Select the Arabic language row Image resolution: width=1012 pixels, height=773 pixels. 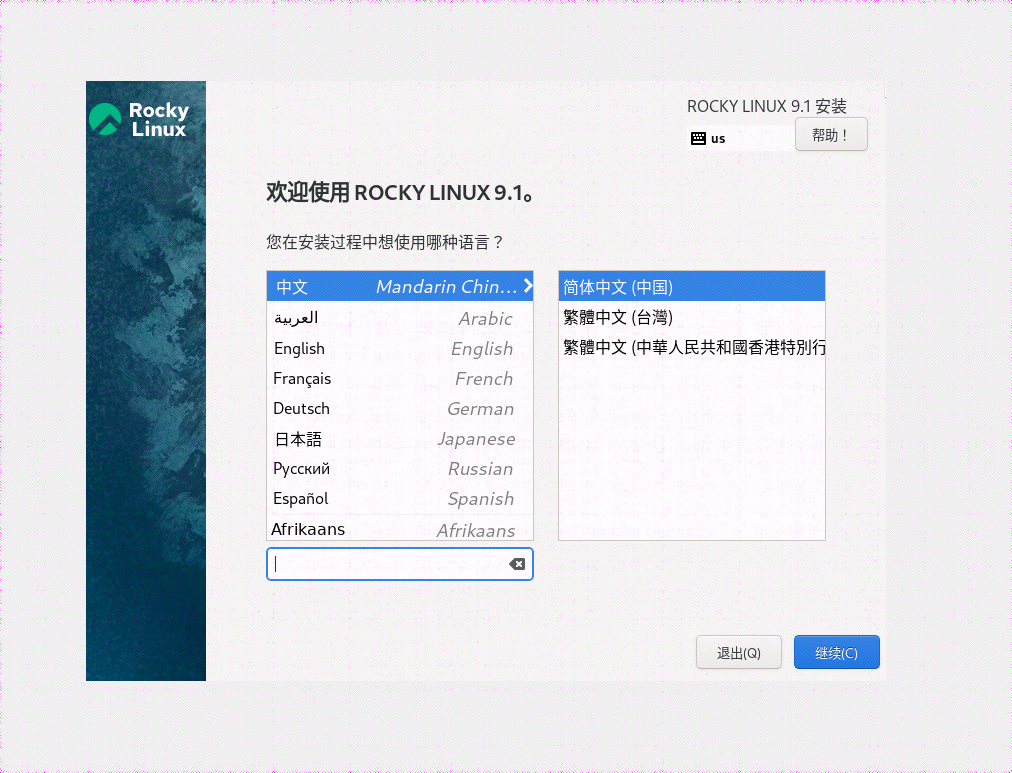[x=400, y=317]
